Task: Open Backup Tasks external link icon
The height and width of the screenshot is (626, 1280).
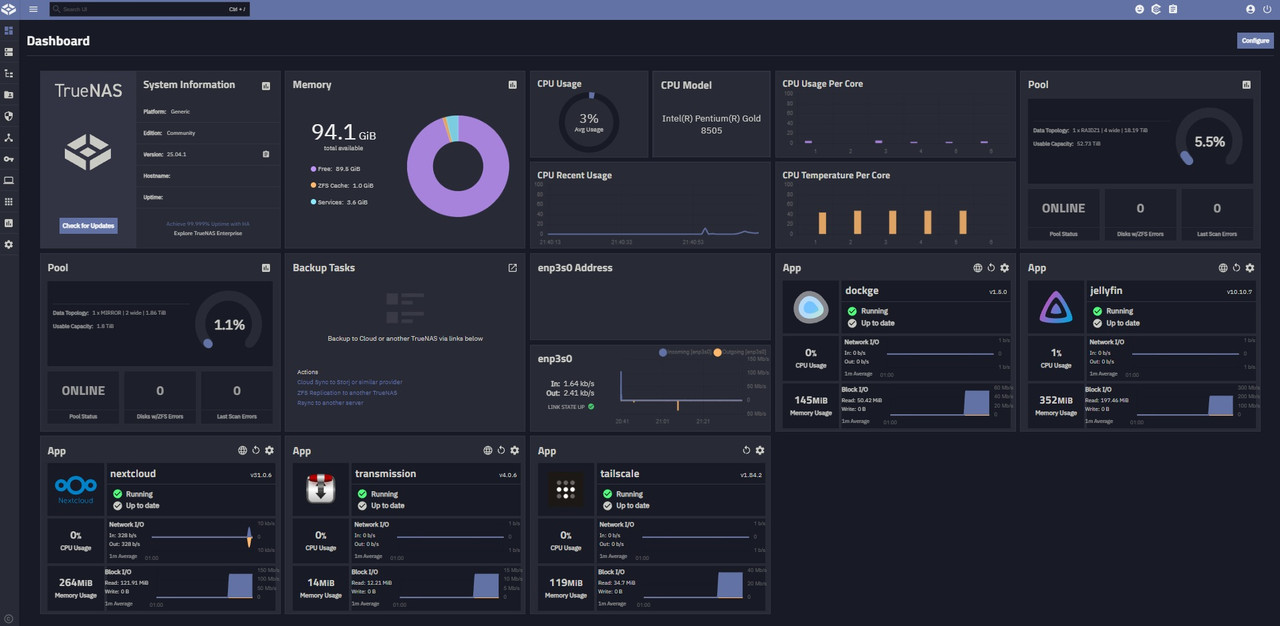Action: (x=512, y=268)
